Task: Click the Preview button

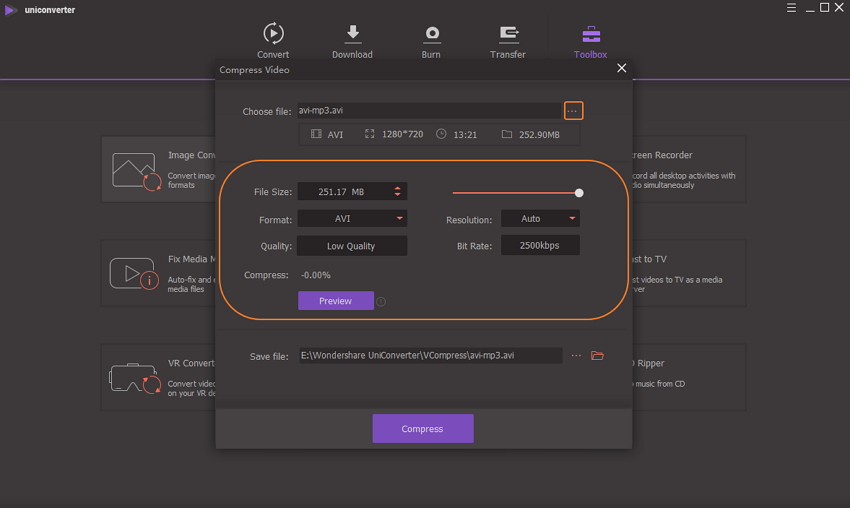Action: (336, 301)
